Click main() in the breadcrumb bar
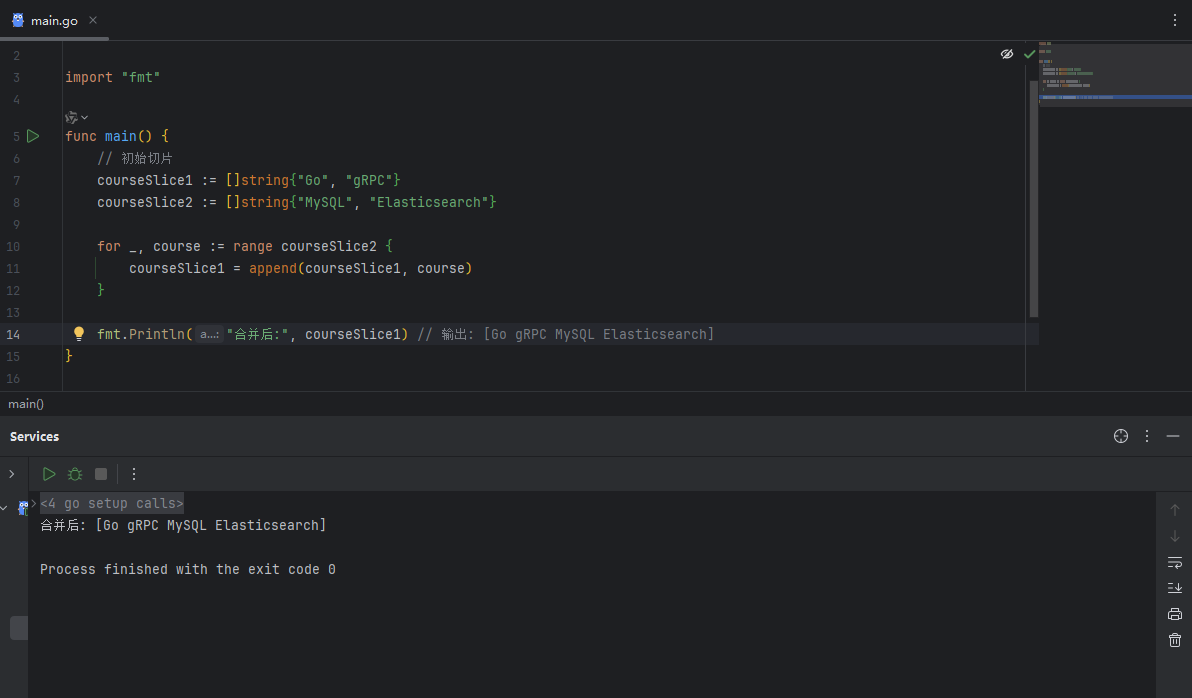Image resolution: width=1192 pixels, height=698 pixels. [x=26, y=404]
